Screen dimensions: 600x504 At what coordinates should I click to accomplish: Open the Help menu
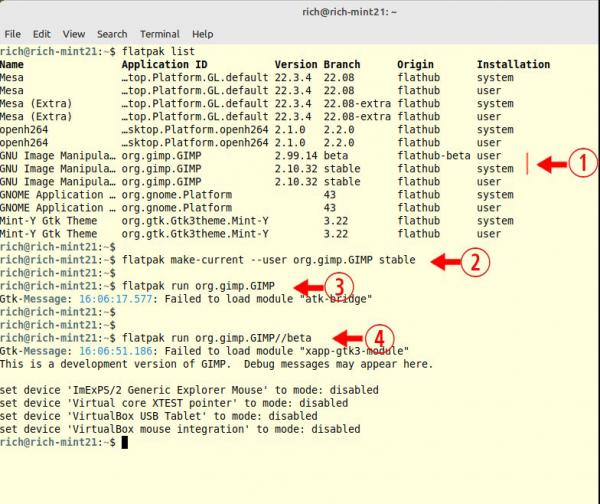click(202, 34)
